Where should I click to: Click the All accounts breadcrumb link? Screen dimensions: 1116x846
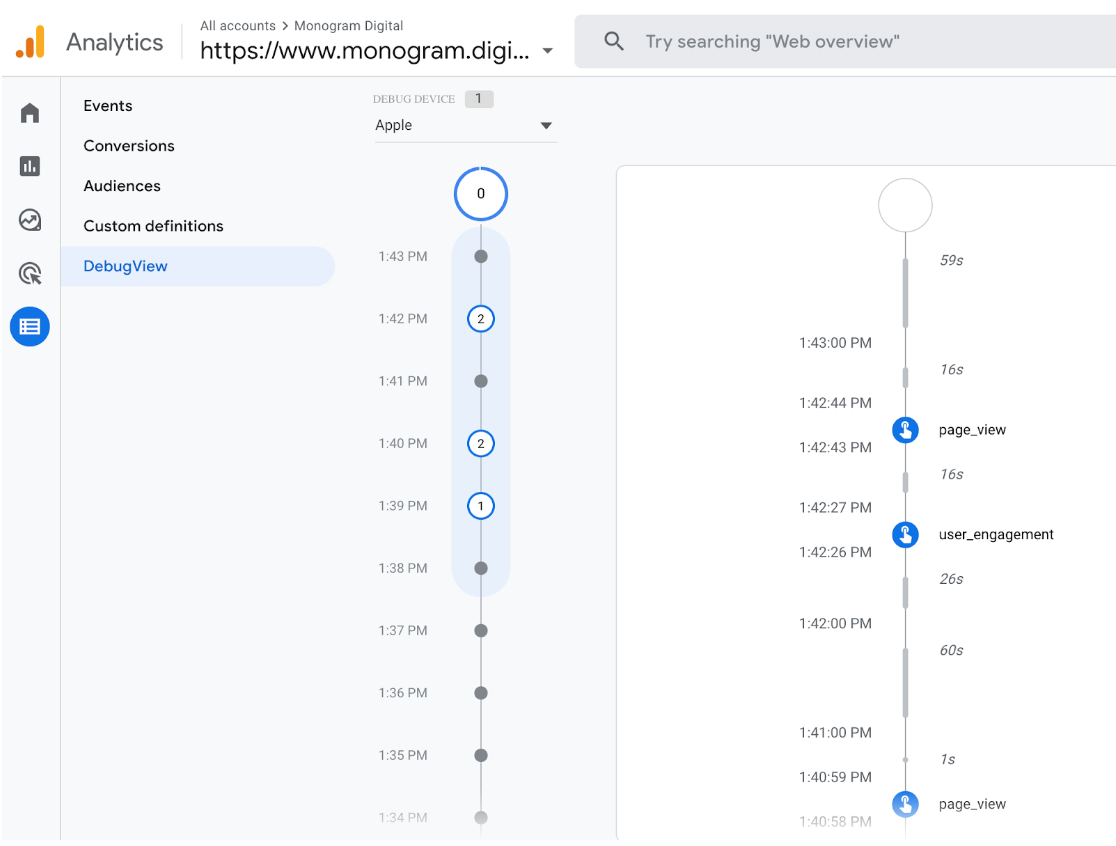pos(237,26)
